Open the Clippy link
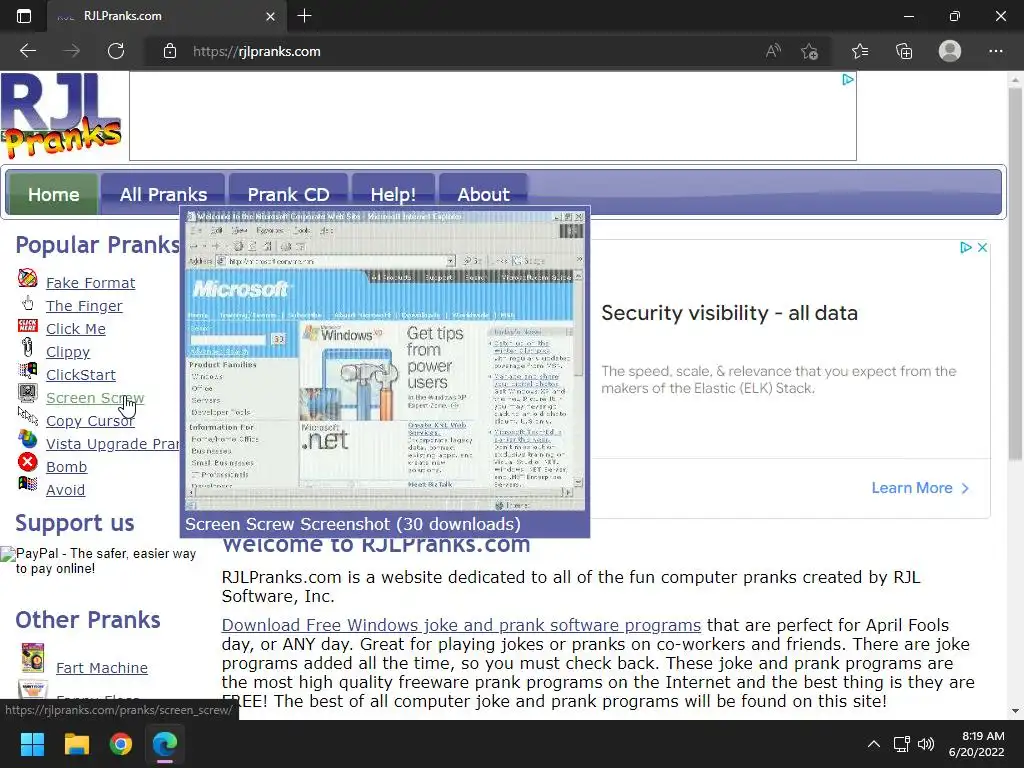1024x768 pixels. pyautogui.click(x=68, y=352)
